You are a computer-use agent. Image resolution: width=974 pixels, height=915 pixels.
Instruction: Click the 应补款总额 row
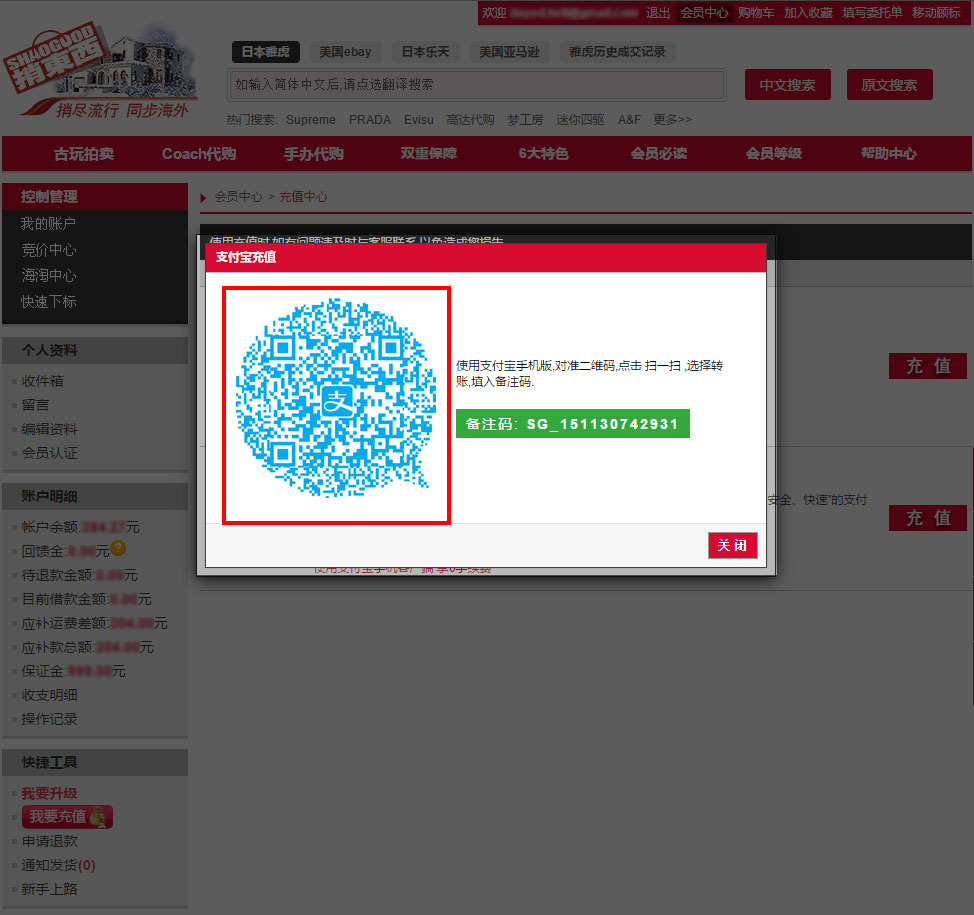pyautogui.click(x=88, y=647)
